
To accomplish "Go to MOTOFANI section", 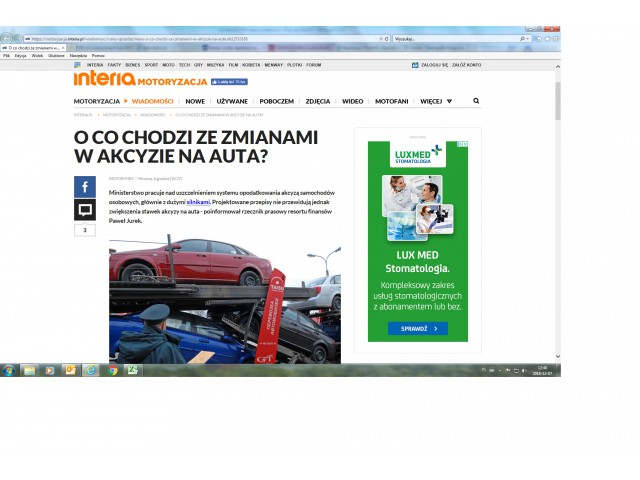I will (x=391, y=101).
